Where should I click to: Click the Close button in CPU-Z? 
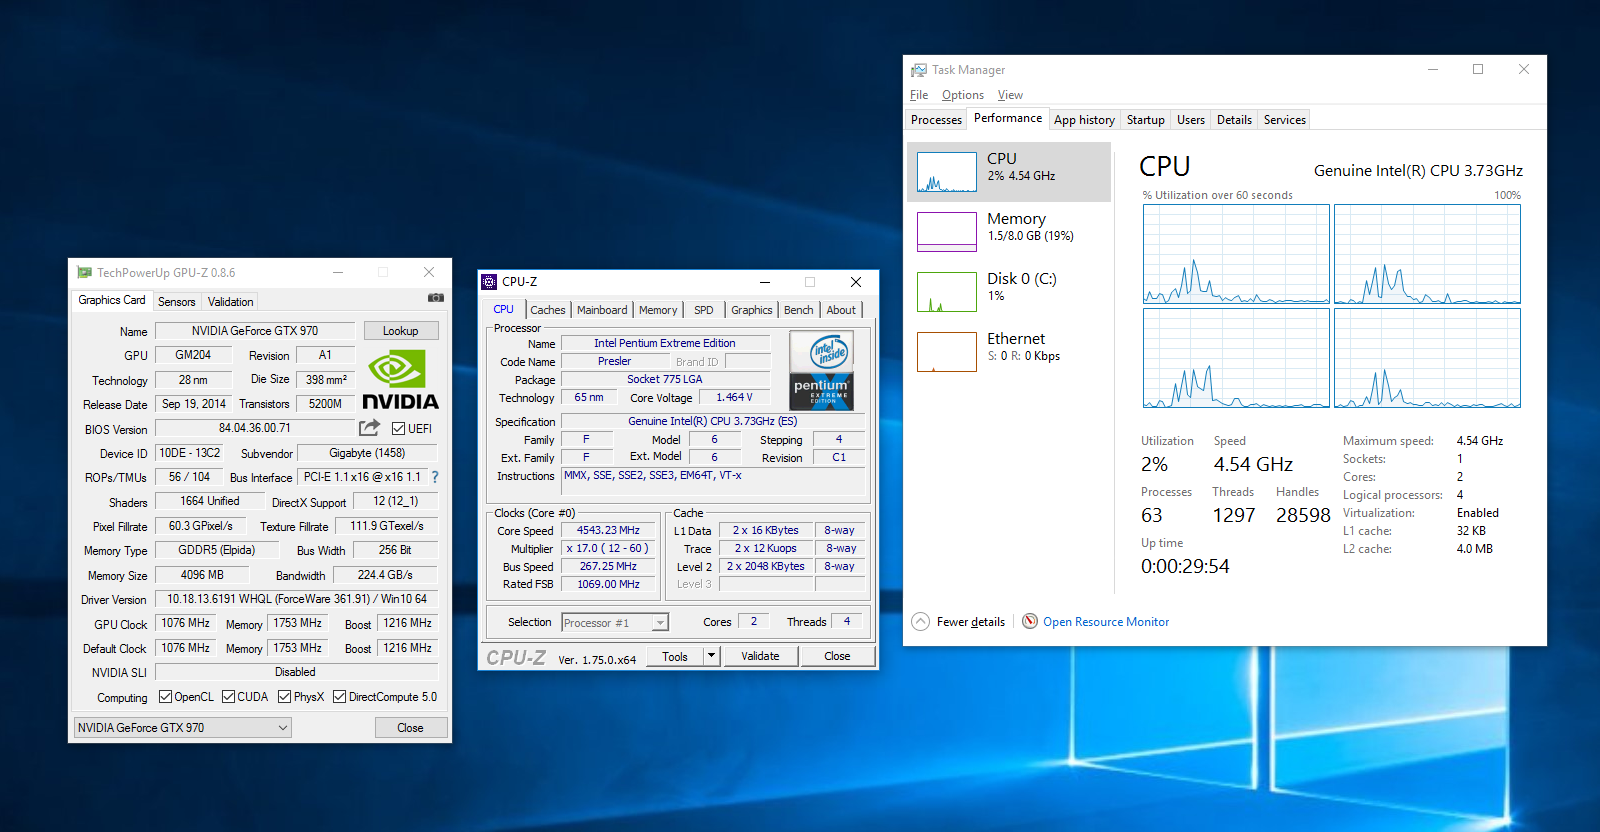click(x=838, y=656)
